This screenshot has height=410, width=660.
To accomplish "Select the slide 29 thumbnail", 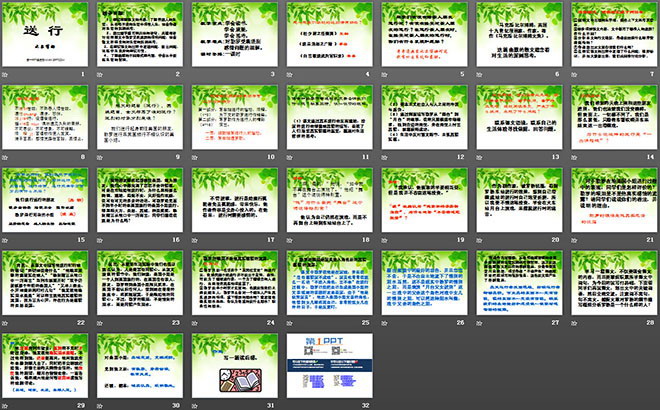I will point(45,366).
